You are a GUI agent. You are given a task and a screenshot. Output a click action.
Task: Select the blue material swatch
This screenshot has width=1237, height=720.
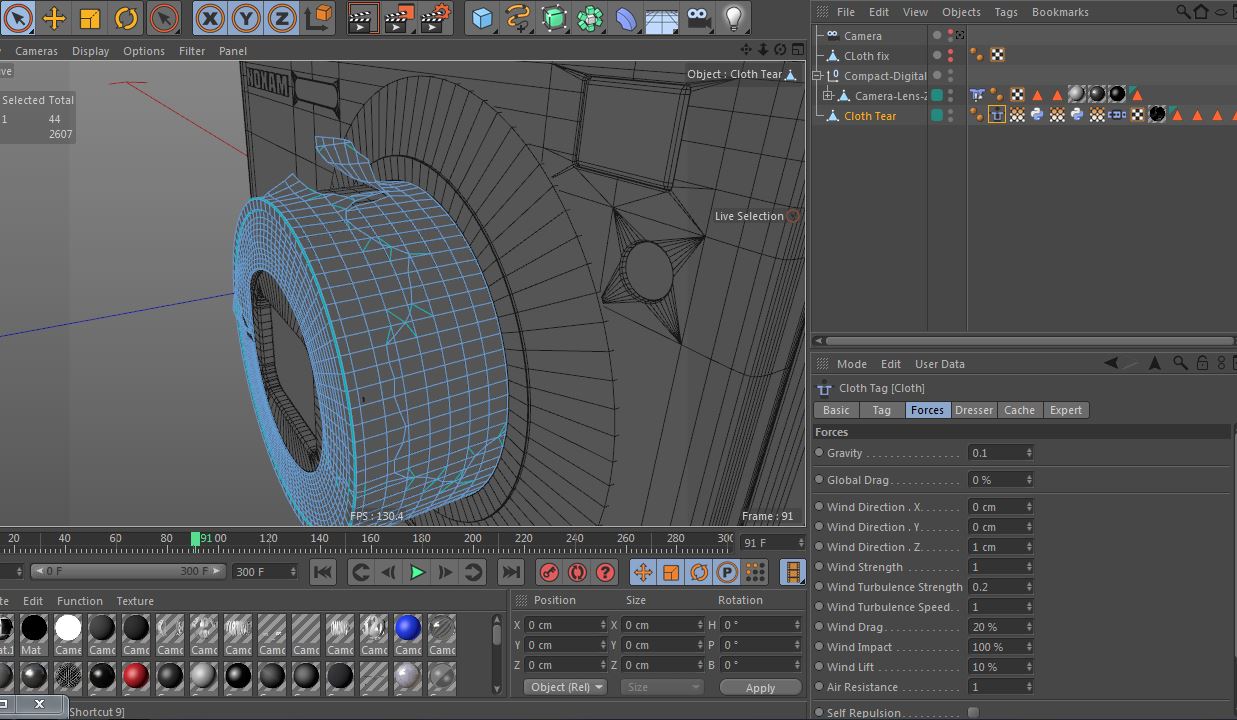pos(408,628)
